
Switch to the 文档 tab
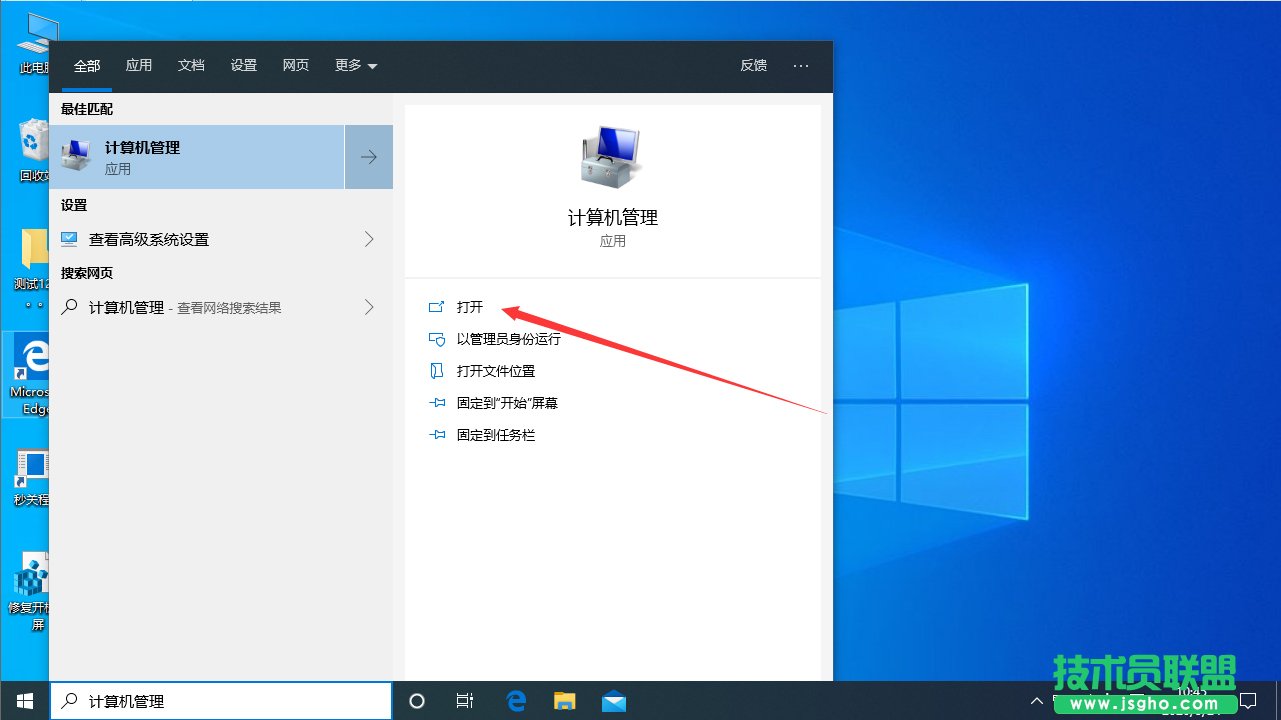coord(191,65)
